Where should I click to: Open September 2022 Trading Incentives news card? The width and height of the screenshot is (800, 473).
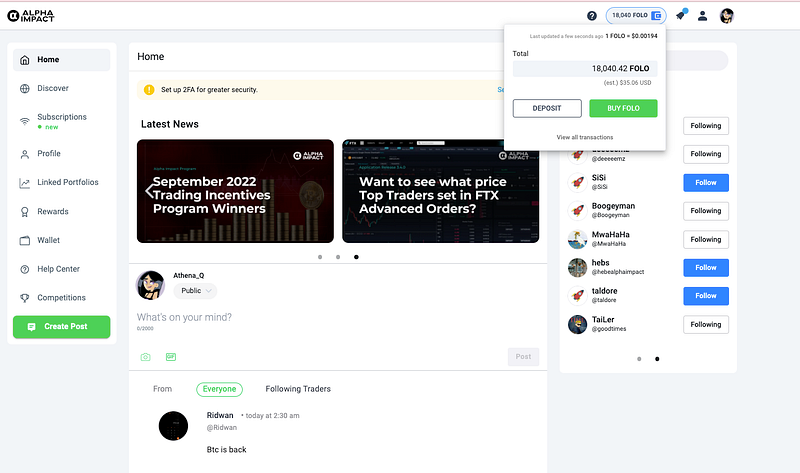[x=235, y=191]
